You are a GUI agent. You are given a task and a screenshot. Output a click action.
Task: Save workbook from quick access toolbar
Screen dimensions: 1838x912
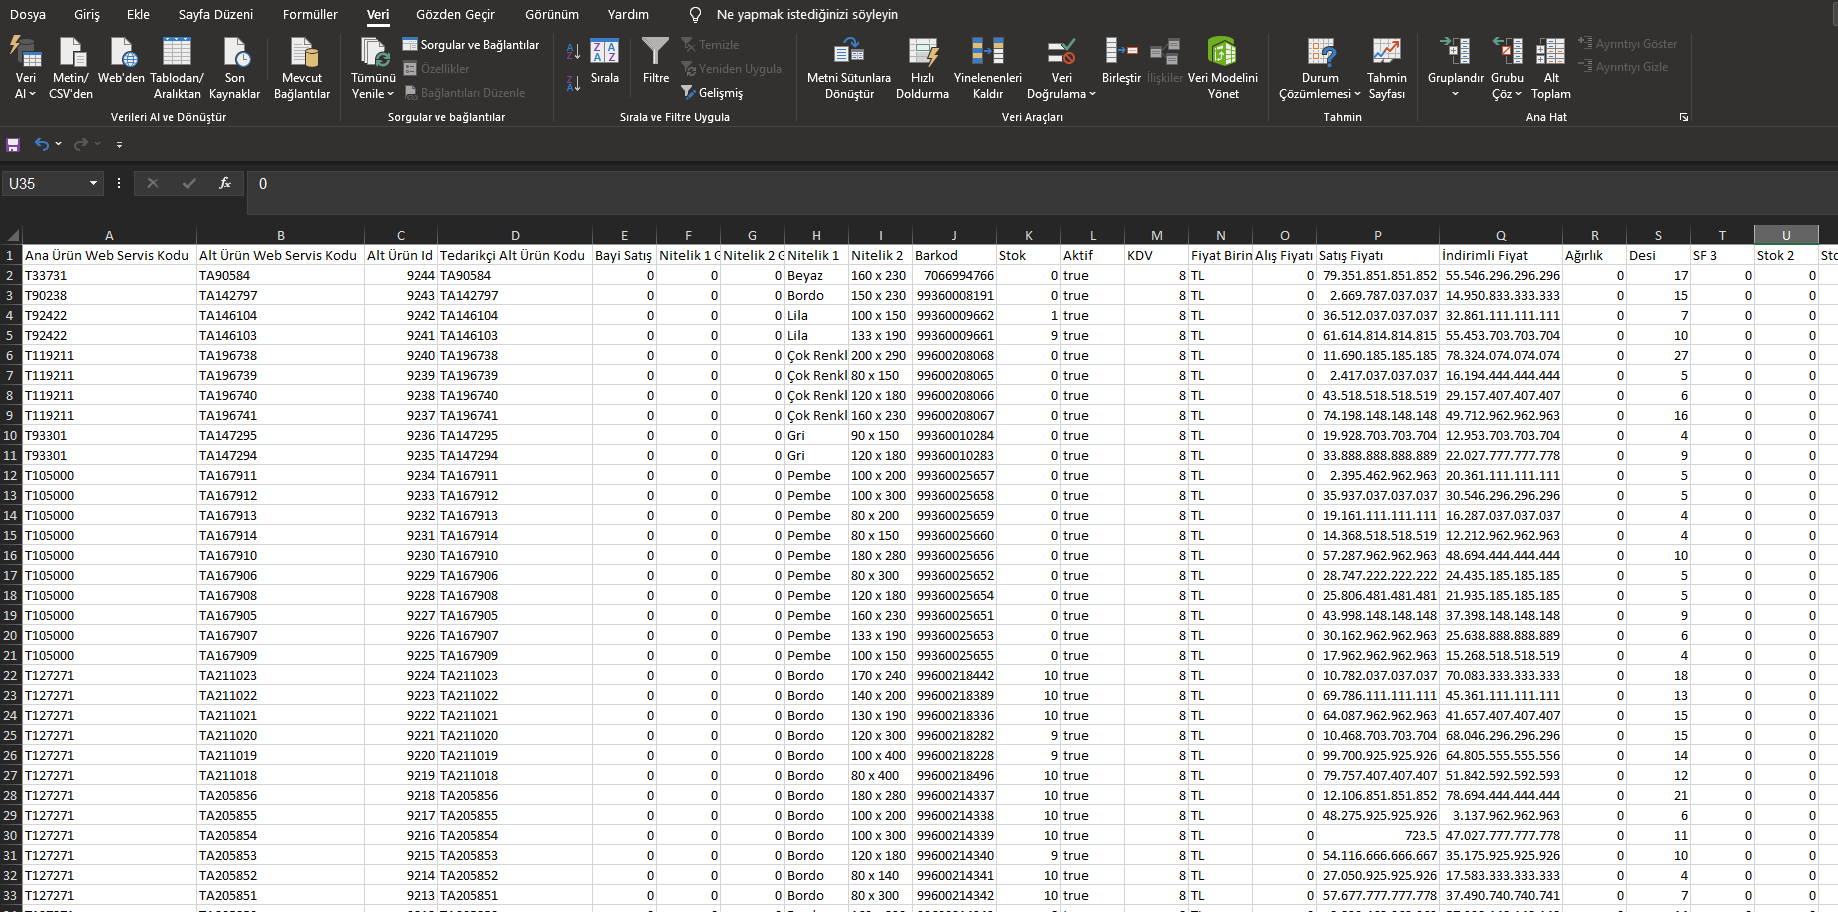[x=13, y=145]
